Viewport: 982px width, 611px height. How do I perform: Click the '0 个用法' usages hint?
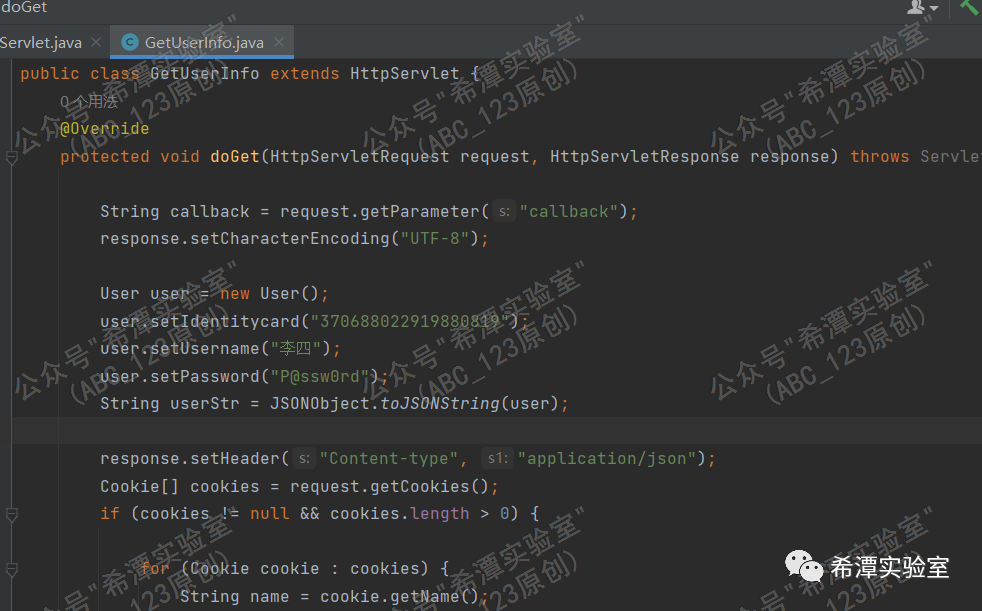point(89,101)
